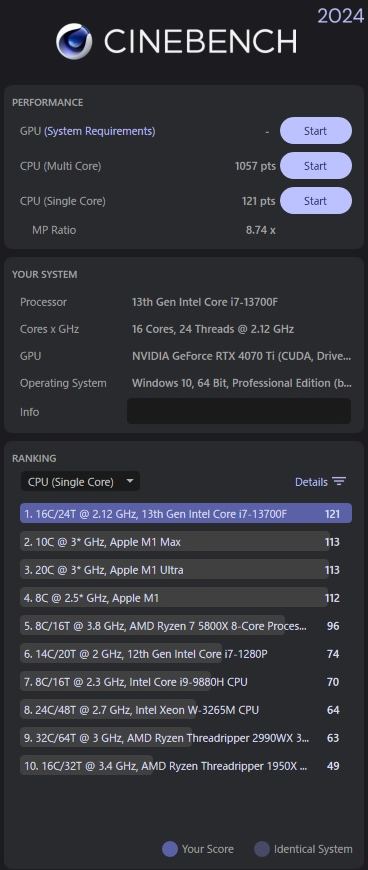Viewport: 368px width, 870px height.
Task: Click the ranking dropdown arrow
Action: click(x=130, y=481)
